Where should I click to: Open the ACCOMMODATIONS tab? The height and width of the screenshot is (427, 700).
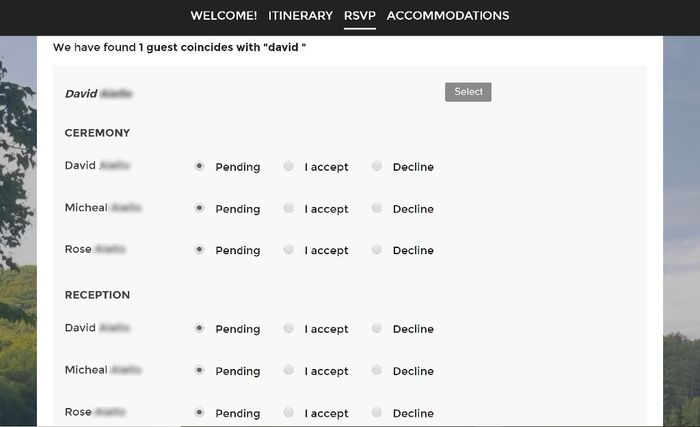point(447,15)
